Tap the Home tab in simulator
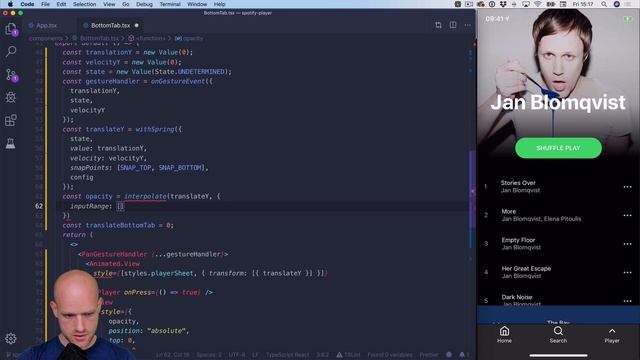The width and height of the screenshot is (640, 360). click(504, 335)
